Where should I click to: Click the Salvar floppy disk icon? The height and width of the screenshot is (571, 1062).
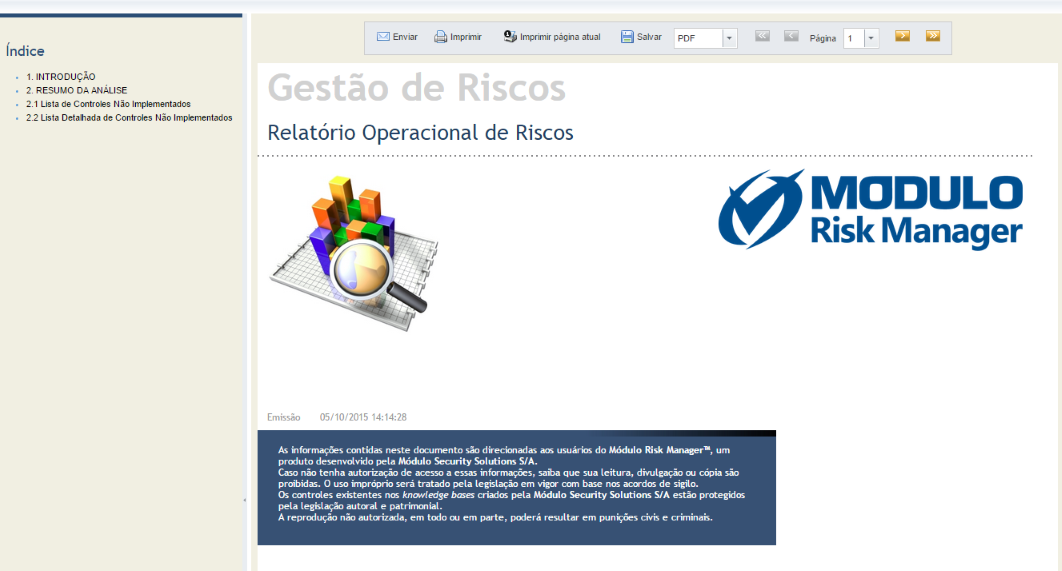click(627, 37)
